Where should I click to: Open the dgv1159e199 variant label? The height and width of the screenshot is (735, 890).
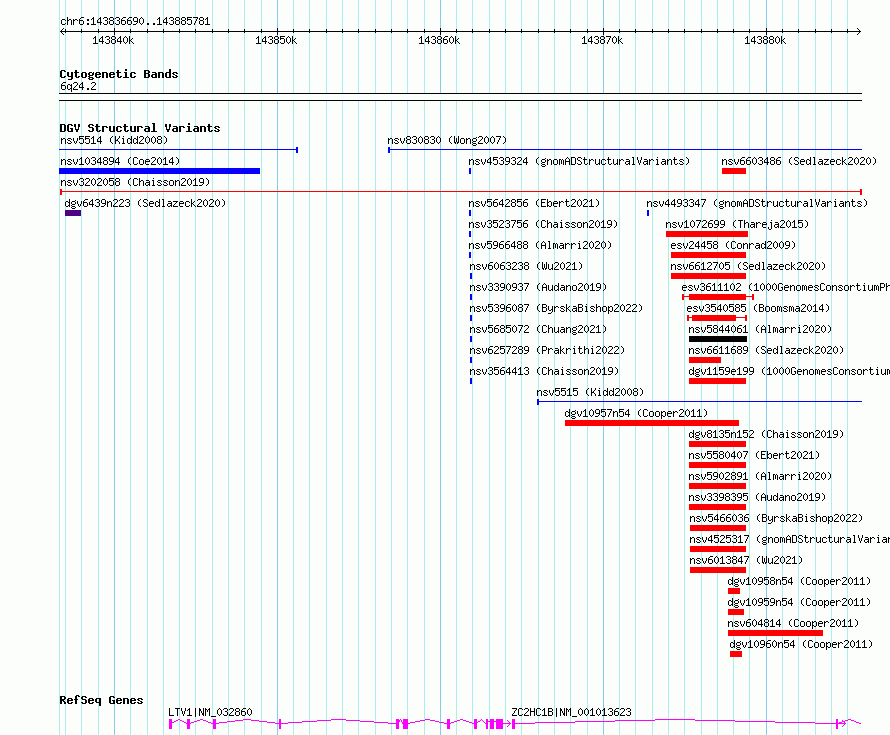pos(789,371)
